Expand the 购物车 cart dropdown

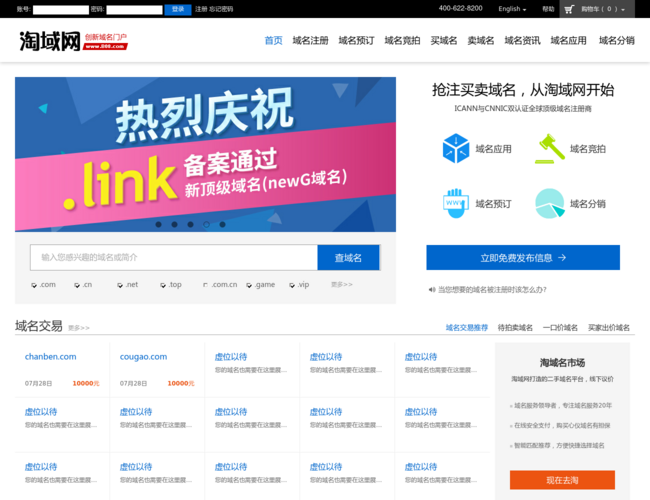pyautogui.click(x=603, y=9)
